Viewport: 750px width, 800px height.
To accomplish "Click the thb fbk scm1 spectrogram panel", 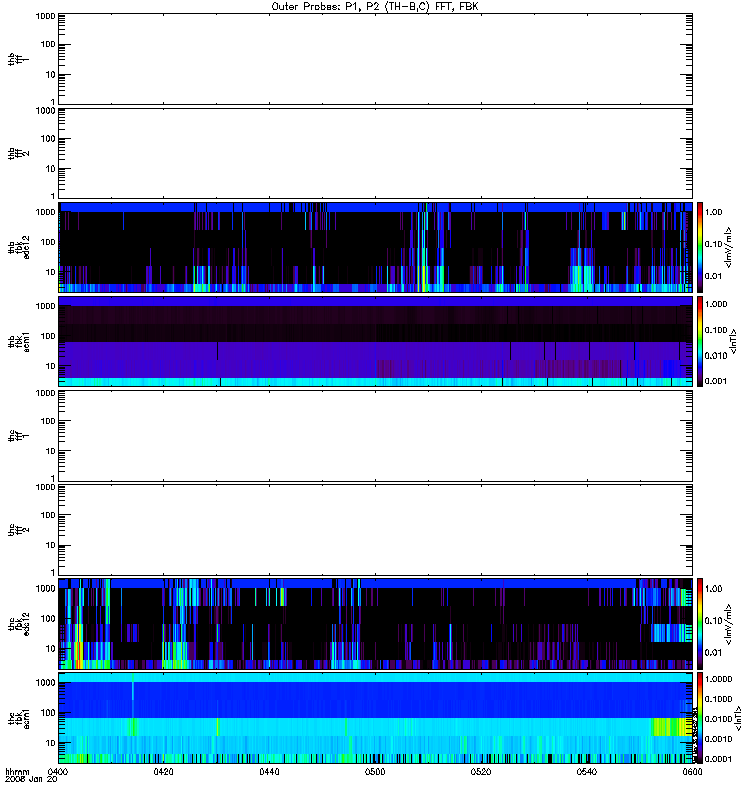I will [x=376, y=341].
